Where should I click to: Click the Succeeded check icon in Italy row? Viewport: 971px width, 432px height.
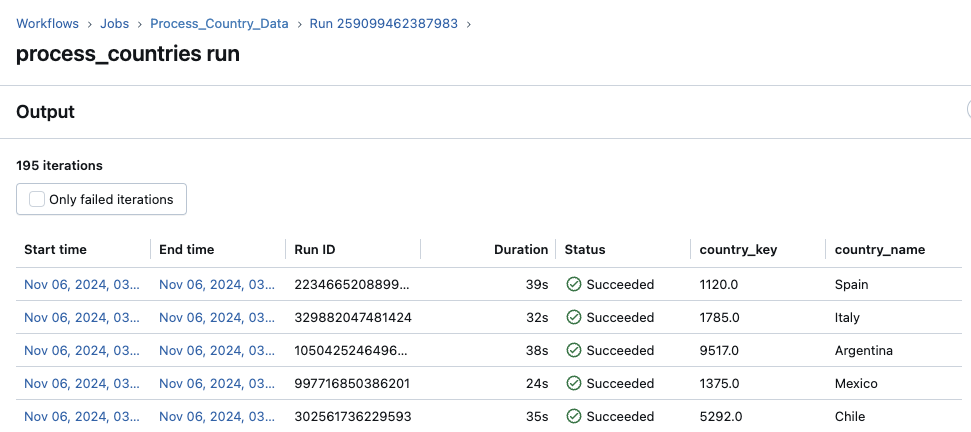tap(574, 318)
